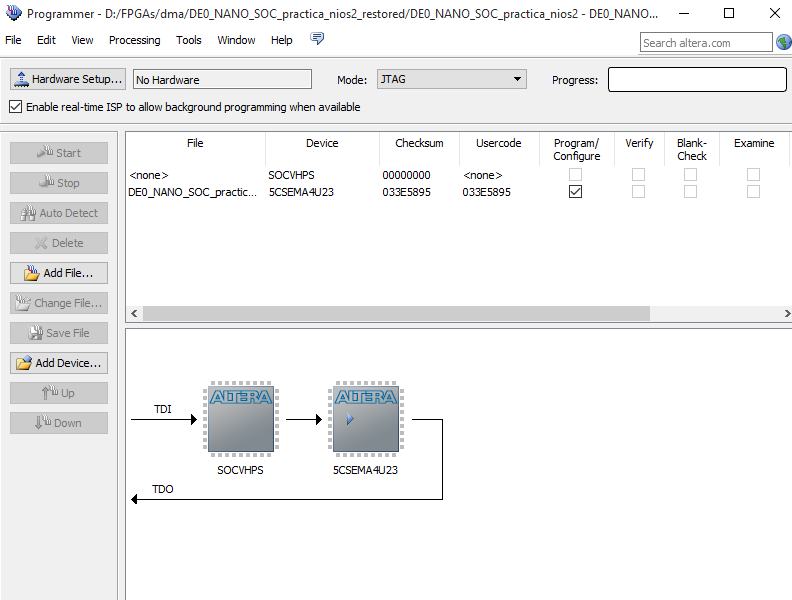Open the Tools menu

click(x=188, y=40)
